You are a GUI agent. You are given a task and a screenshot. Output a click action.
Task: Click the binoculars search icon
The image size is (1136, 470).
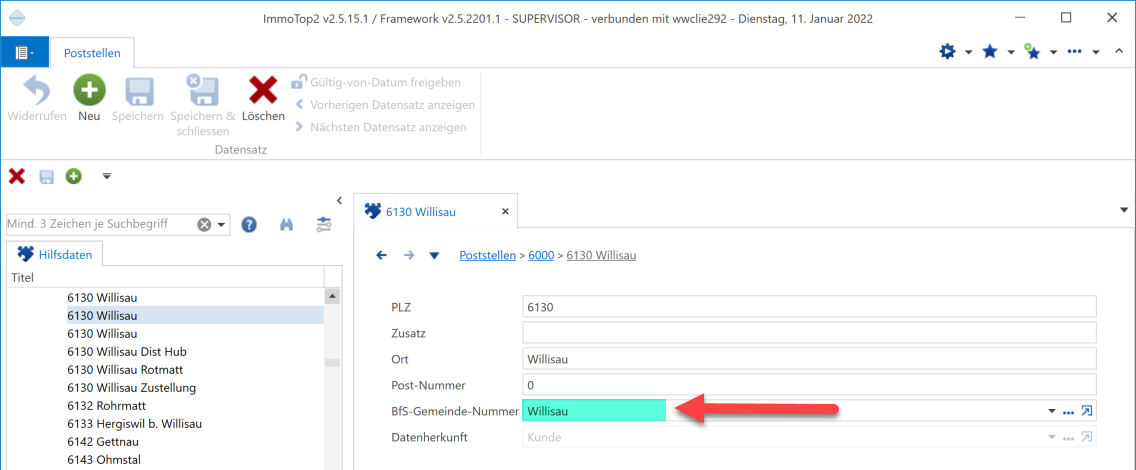click(x=286, y=225)
